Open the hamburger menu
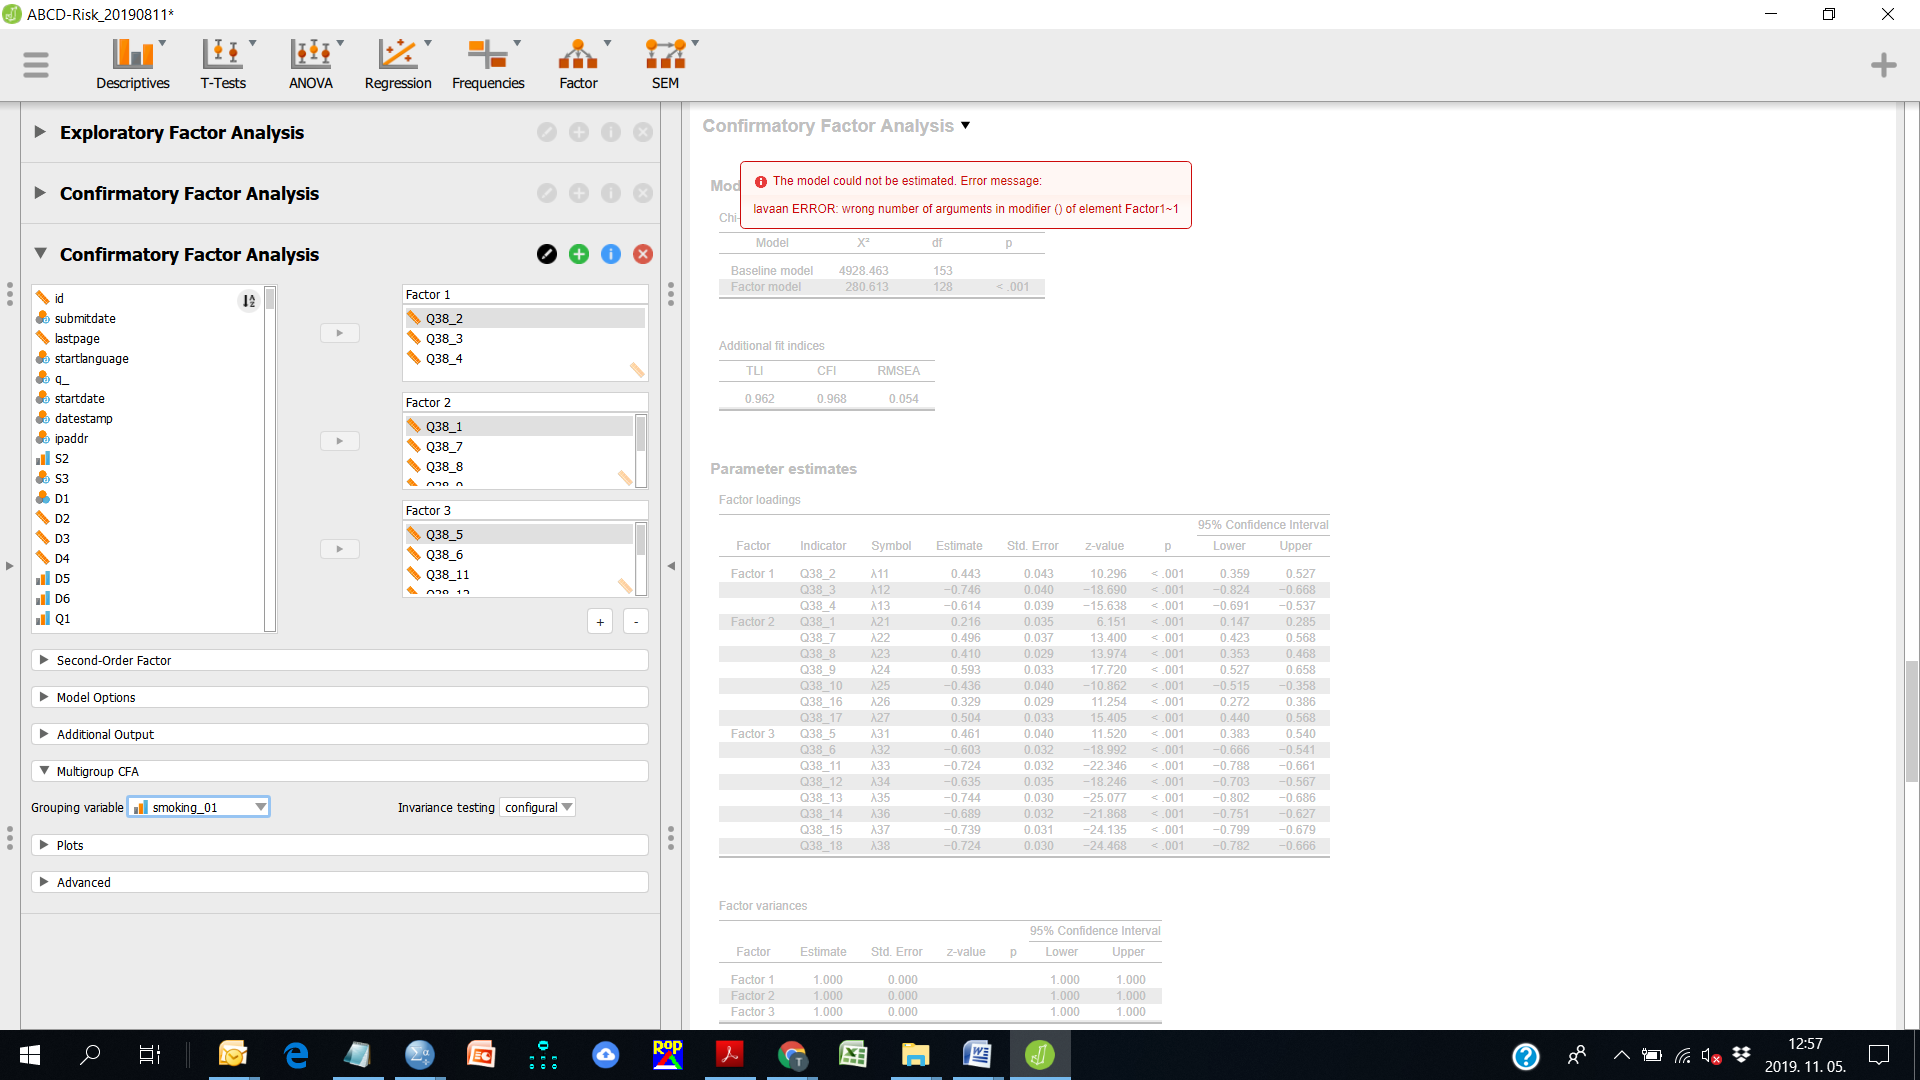Screen dimensions: 1920x1080 coord(36,64)
